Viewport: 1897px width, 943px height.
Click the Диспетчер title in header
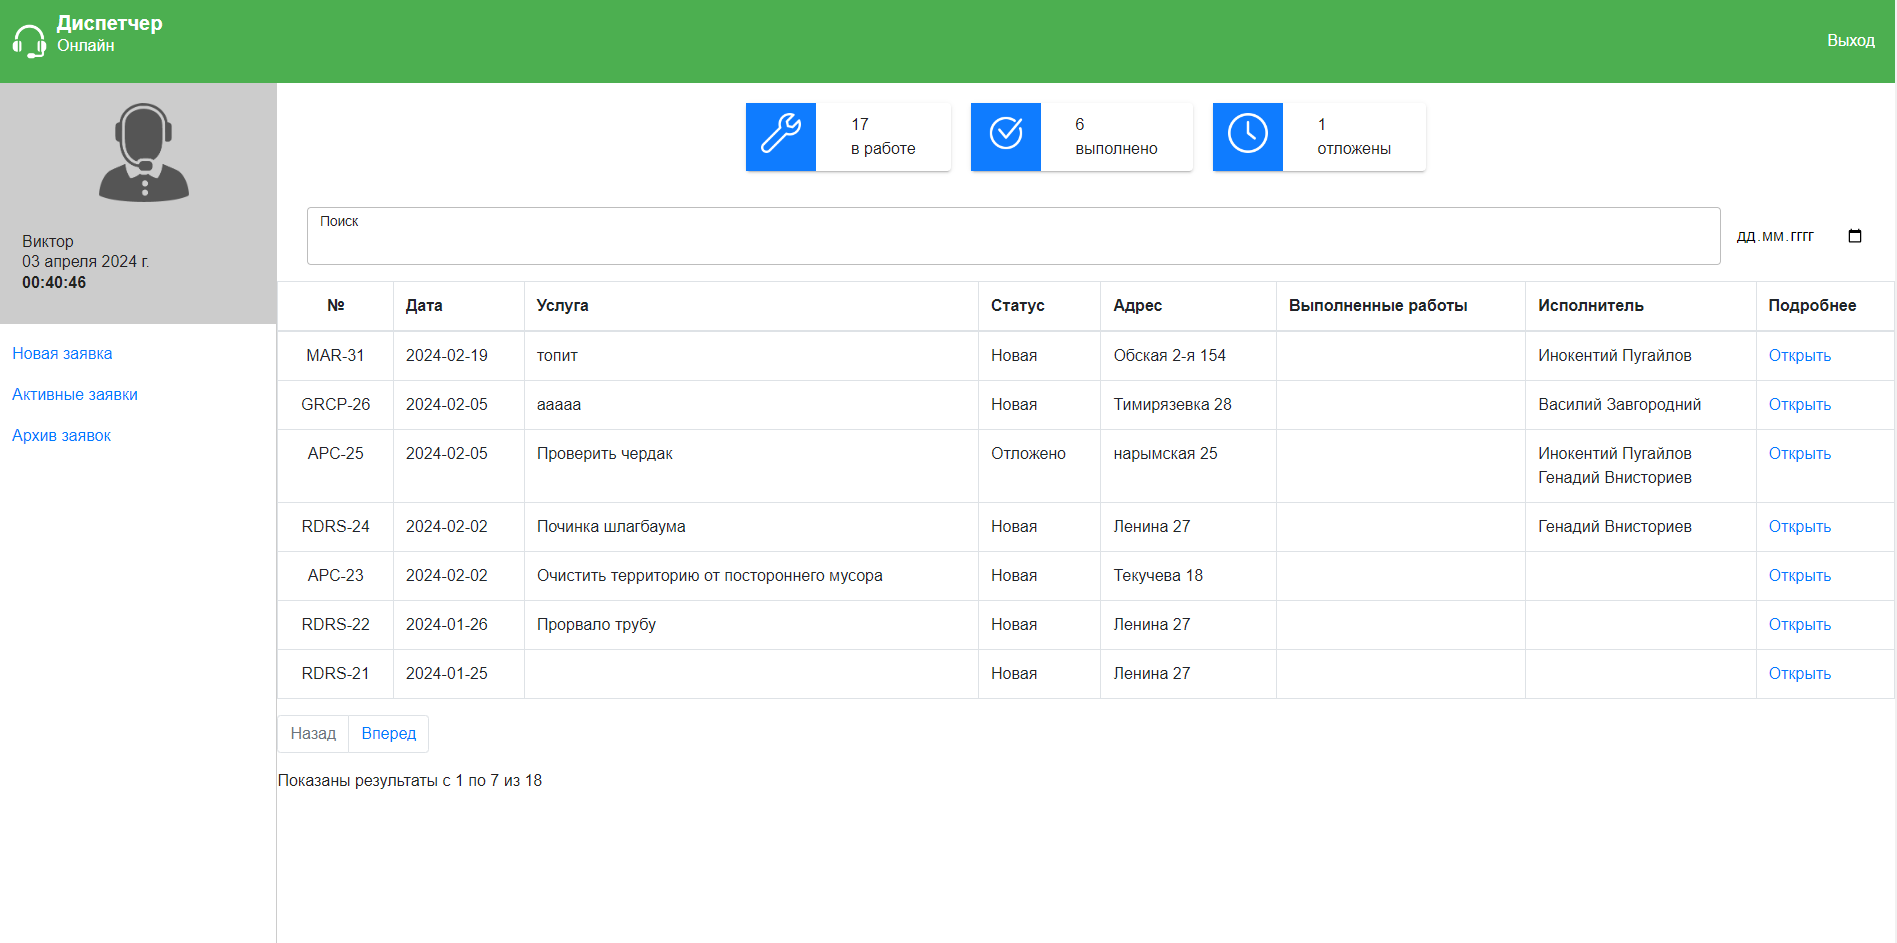(109, 23)
